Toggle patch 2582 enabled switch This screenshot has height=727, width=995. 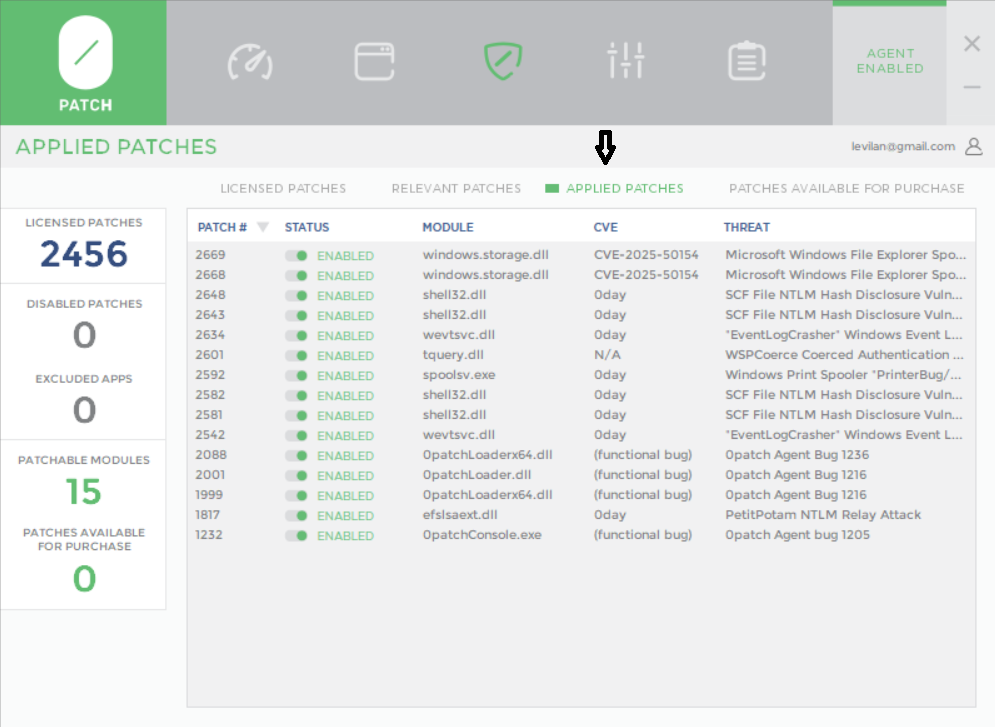[296, 396]
